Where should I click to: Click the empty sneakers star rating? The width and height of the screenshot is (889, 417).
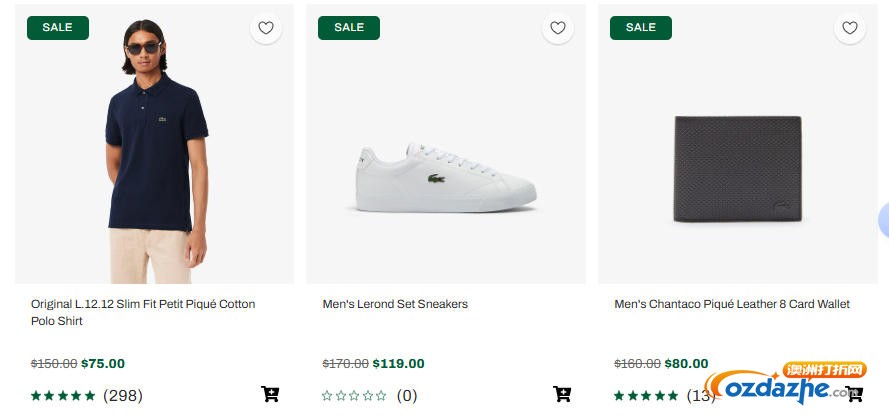[354, 396]
